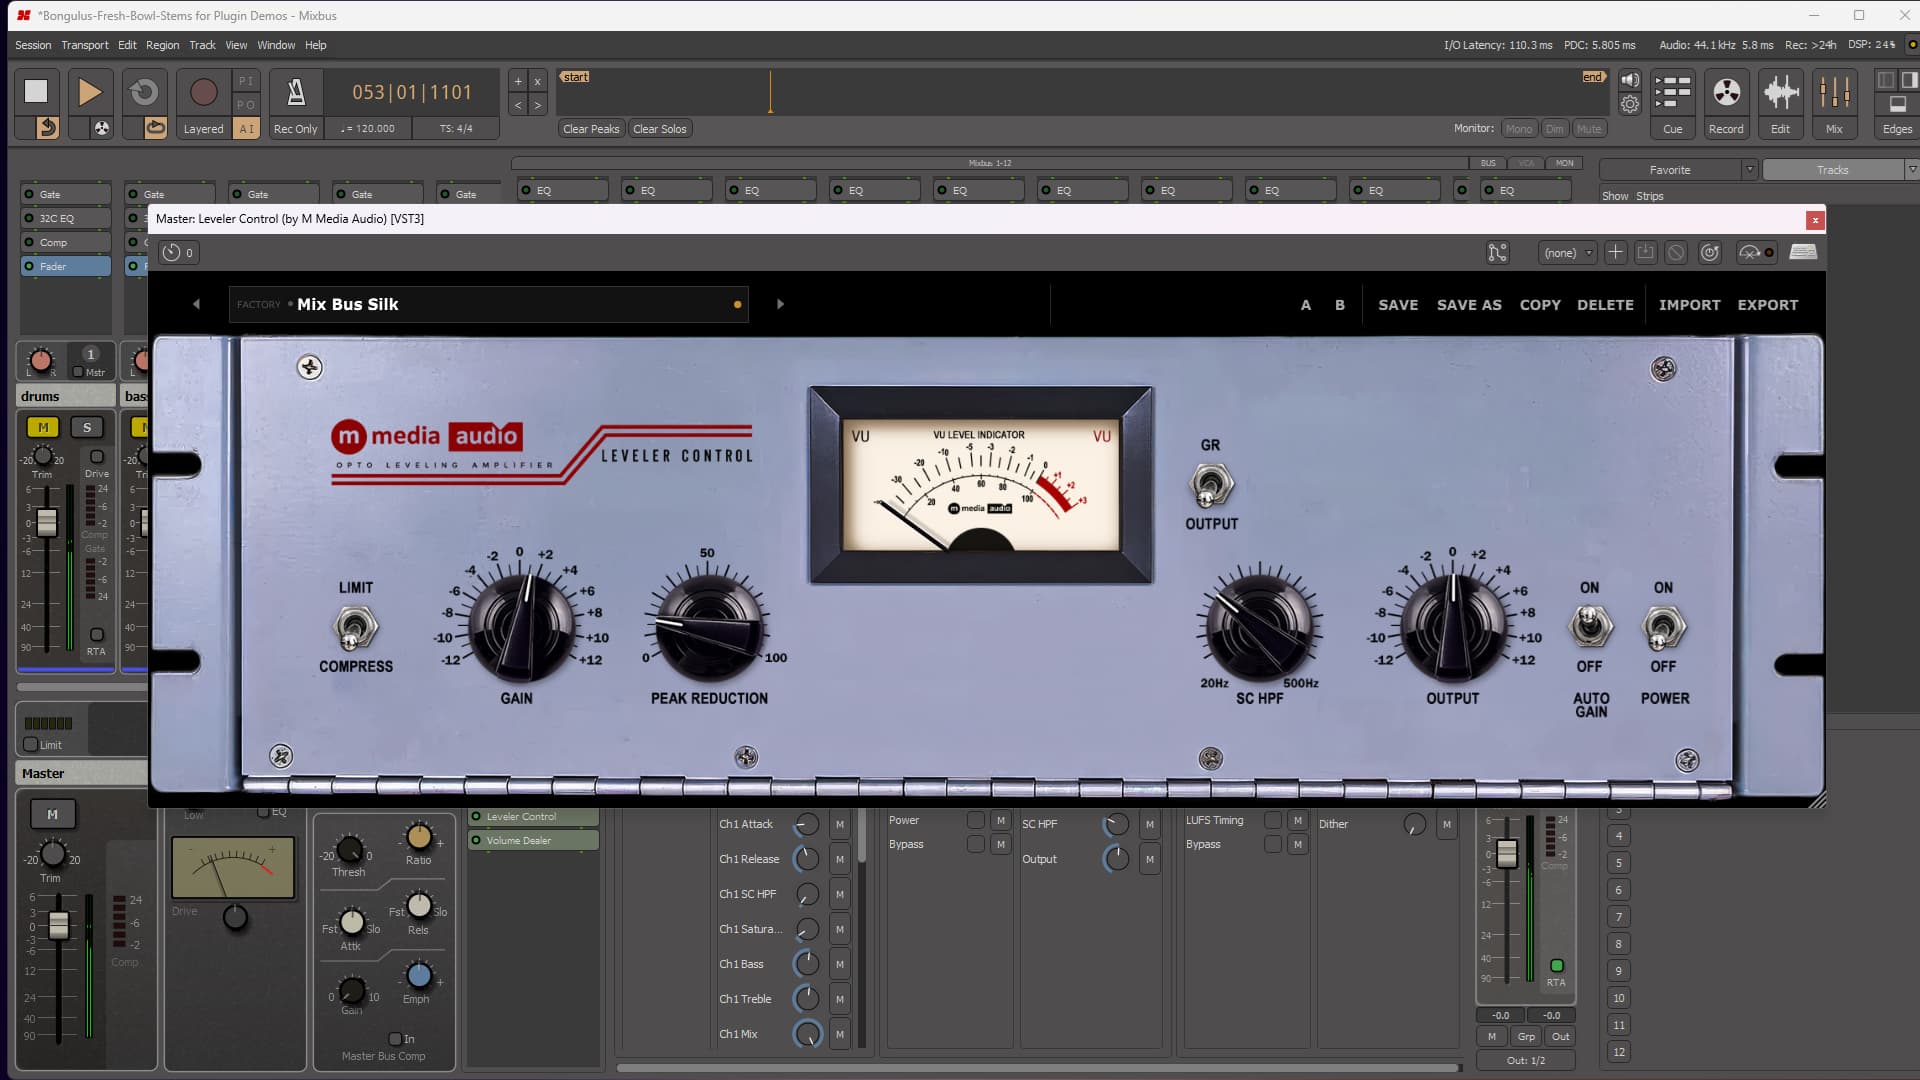The height and width of the screenshot is (1080, 1920).
Task: Click EXPORT in preset bar
Action: 1767,305
